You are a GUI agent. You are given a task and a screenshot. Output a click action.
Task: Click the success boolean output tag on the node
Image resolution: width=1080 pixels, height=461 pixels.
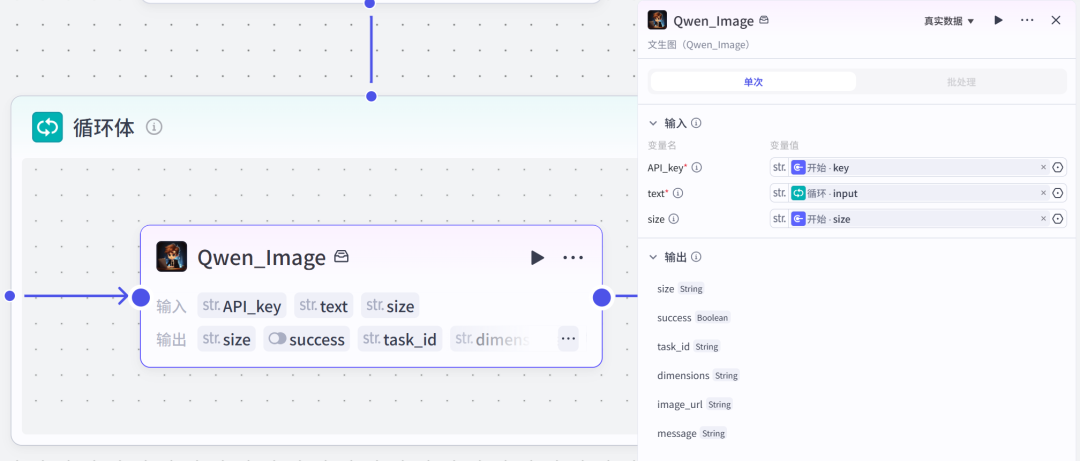(x=307, y=339)
